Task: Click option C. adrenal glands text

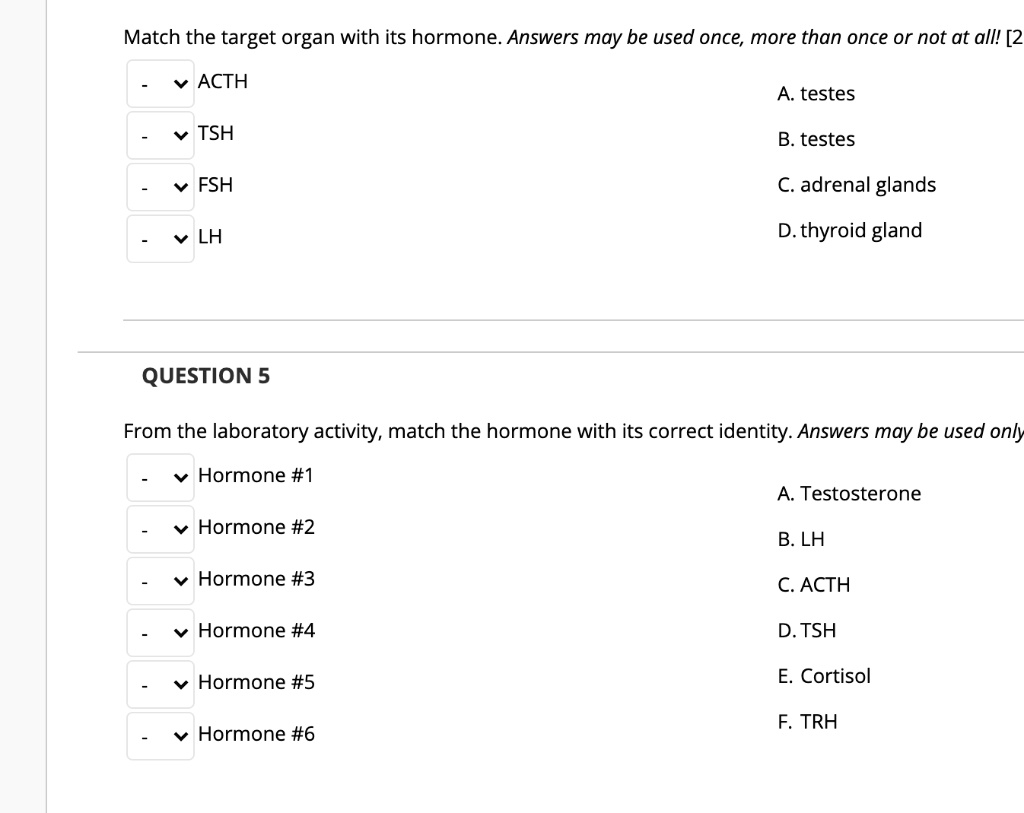Action: 857,185
